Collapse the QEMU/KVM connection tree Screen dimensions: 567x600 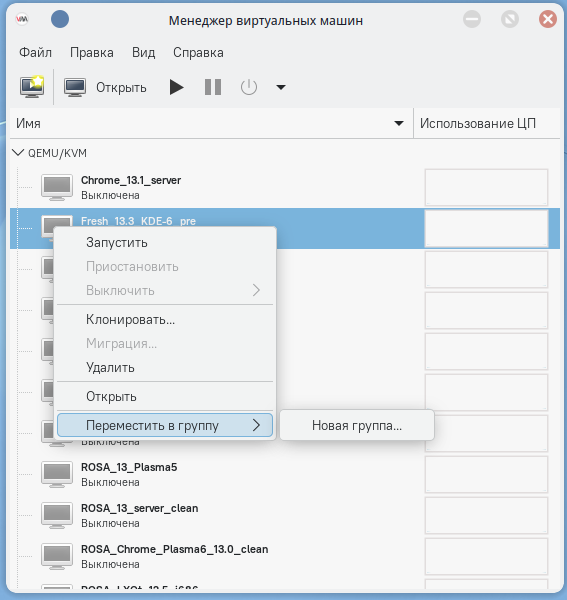[x=18, y=153]
